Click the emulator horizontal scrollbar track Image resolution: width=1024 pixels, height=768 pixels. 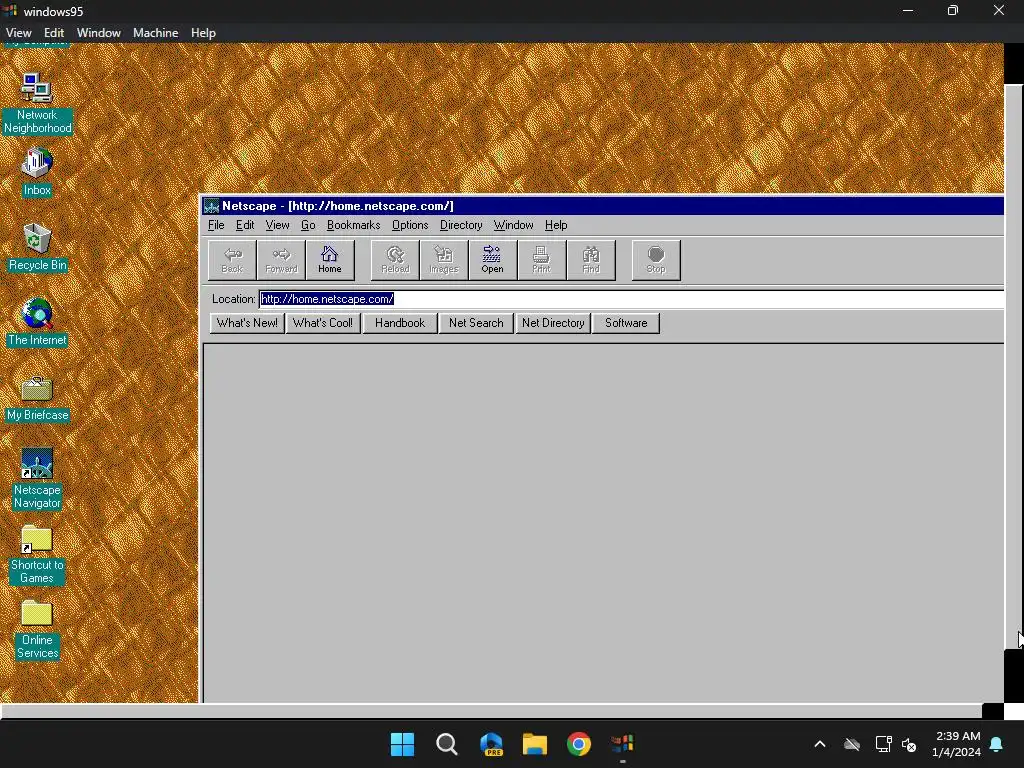(x=490, y=711)
